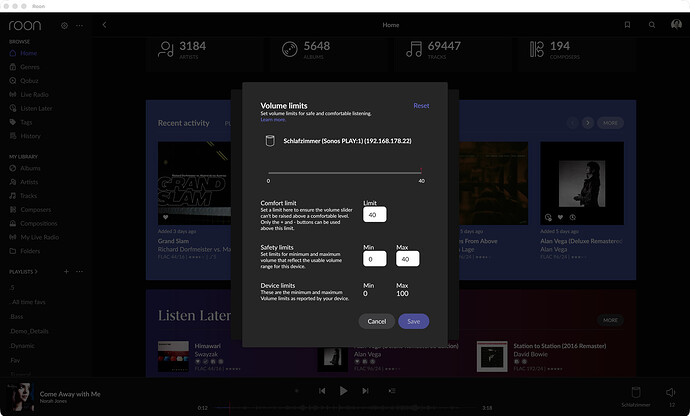Click the bookmark icon in top bar
The height and width of the screenshot is (416, 690).
click(627, 25)
